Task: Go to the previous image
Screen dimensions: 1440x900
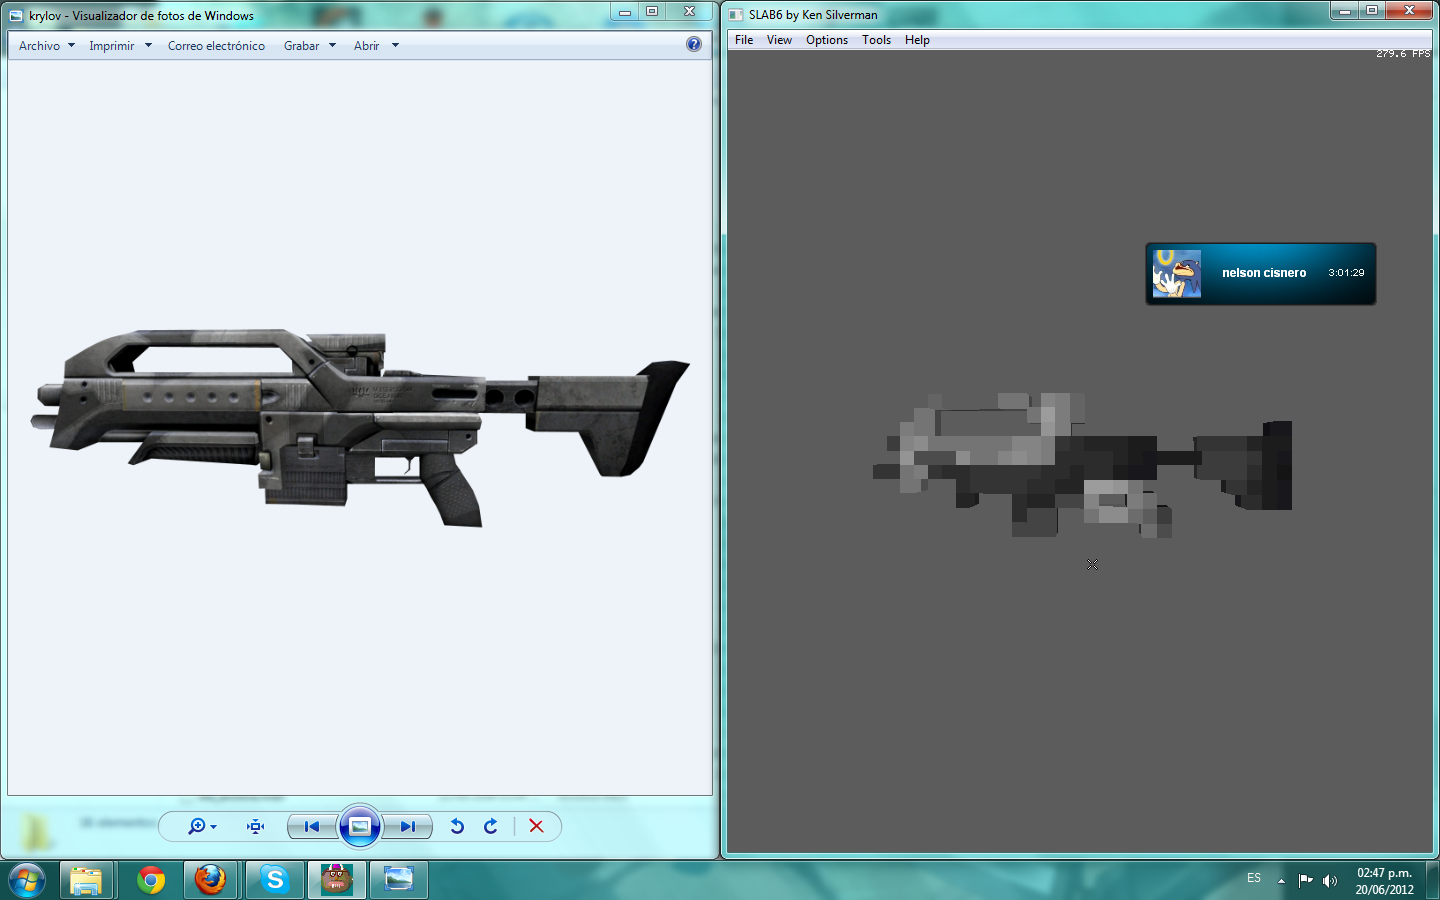Action: tap(312, 826)
